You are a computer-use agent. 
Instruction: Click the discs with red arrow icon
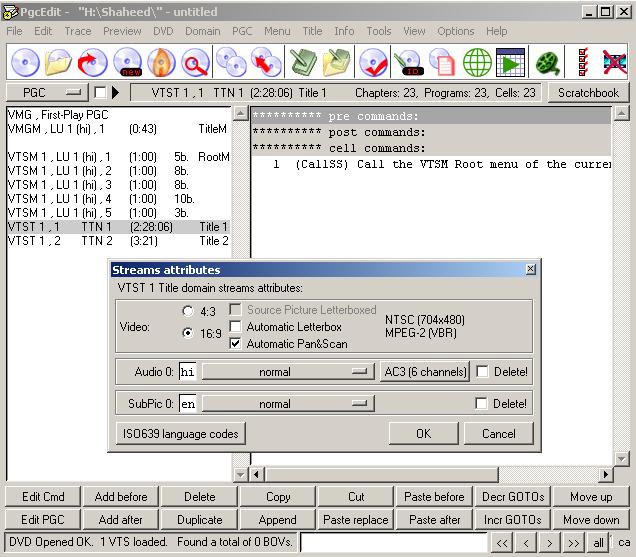coord(266,62)
